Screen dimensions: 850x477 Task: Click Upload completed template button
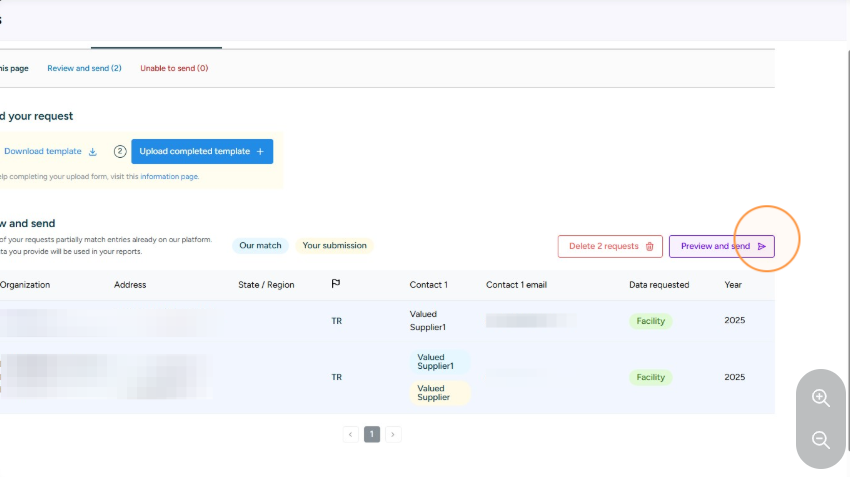202,151
